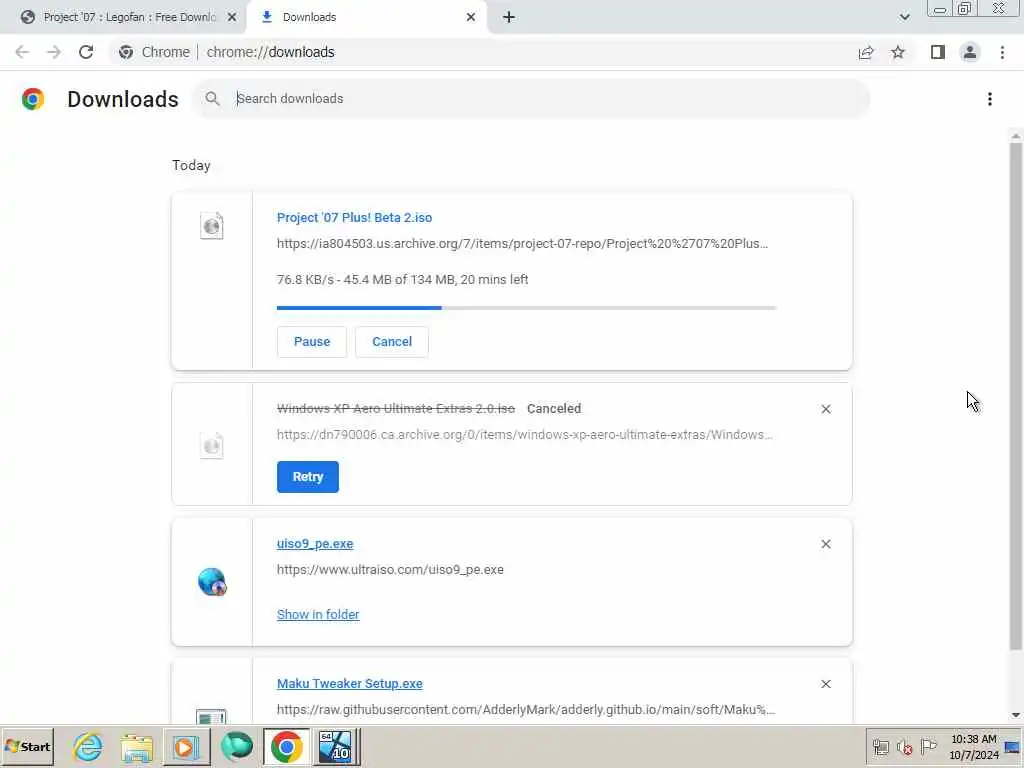The image size is (1024, 768).
Task: Close the Downloads tab
Action: pos(471,18)
